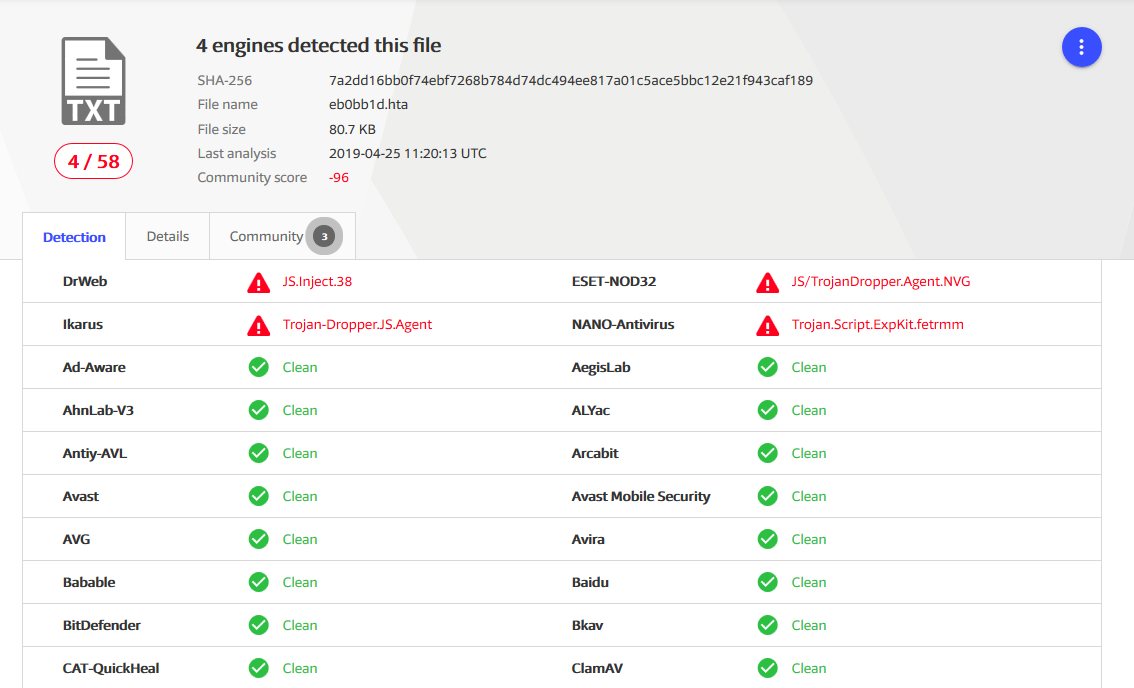
Task: Click the file name eb0bb1d.hta
Action: click(368, 104)
